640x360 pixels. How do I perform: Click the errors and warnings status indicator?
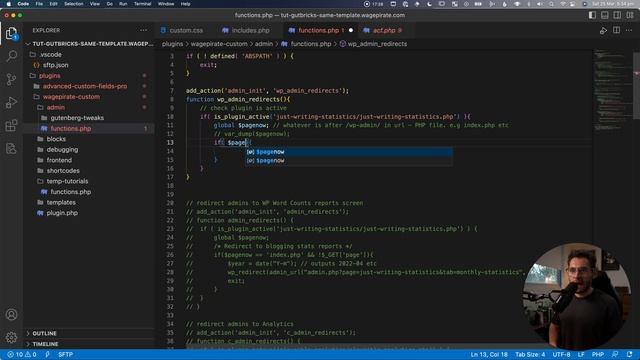tap(22, 354)
